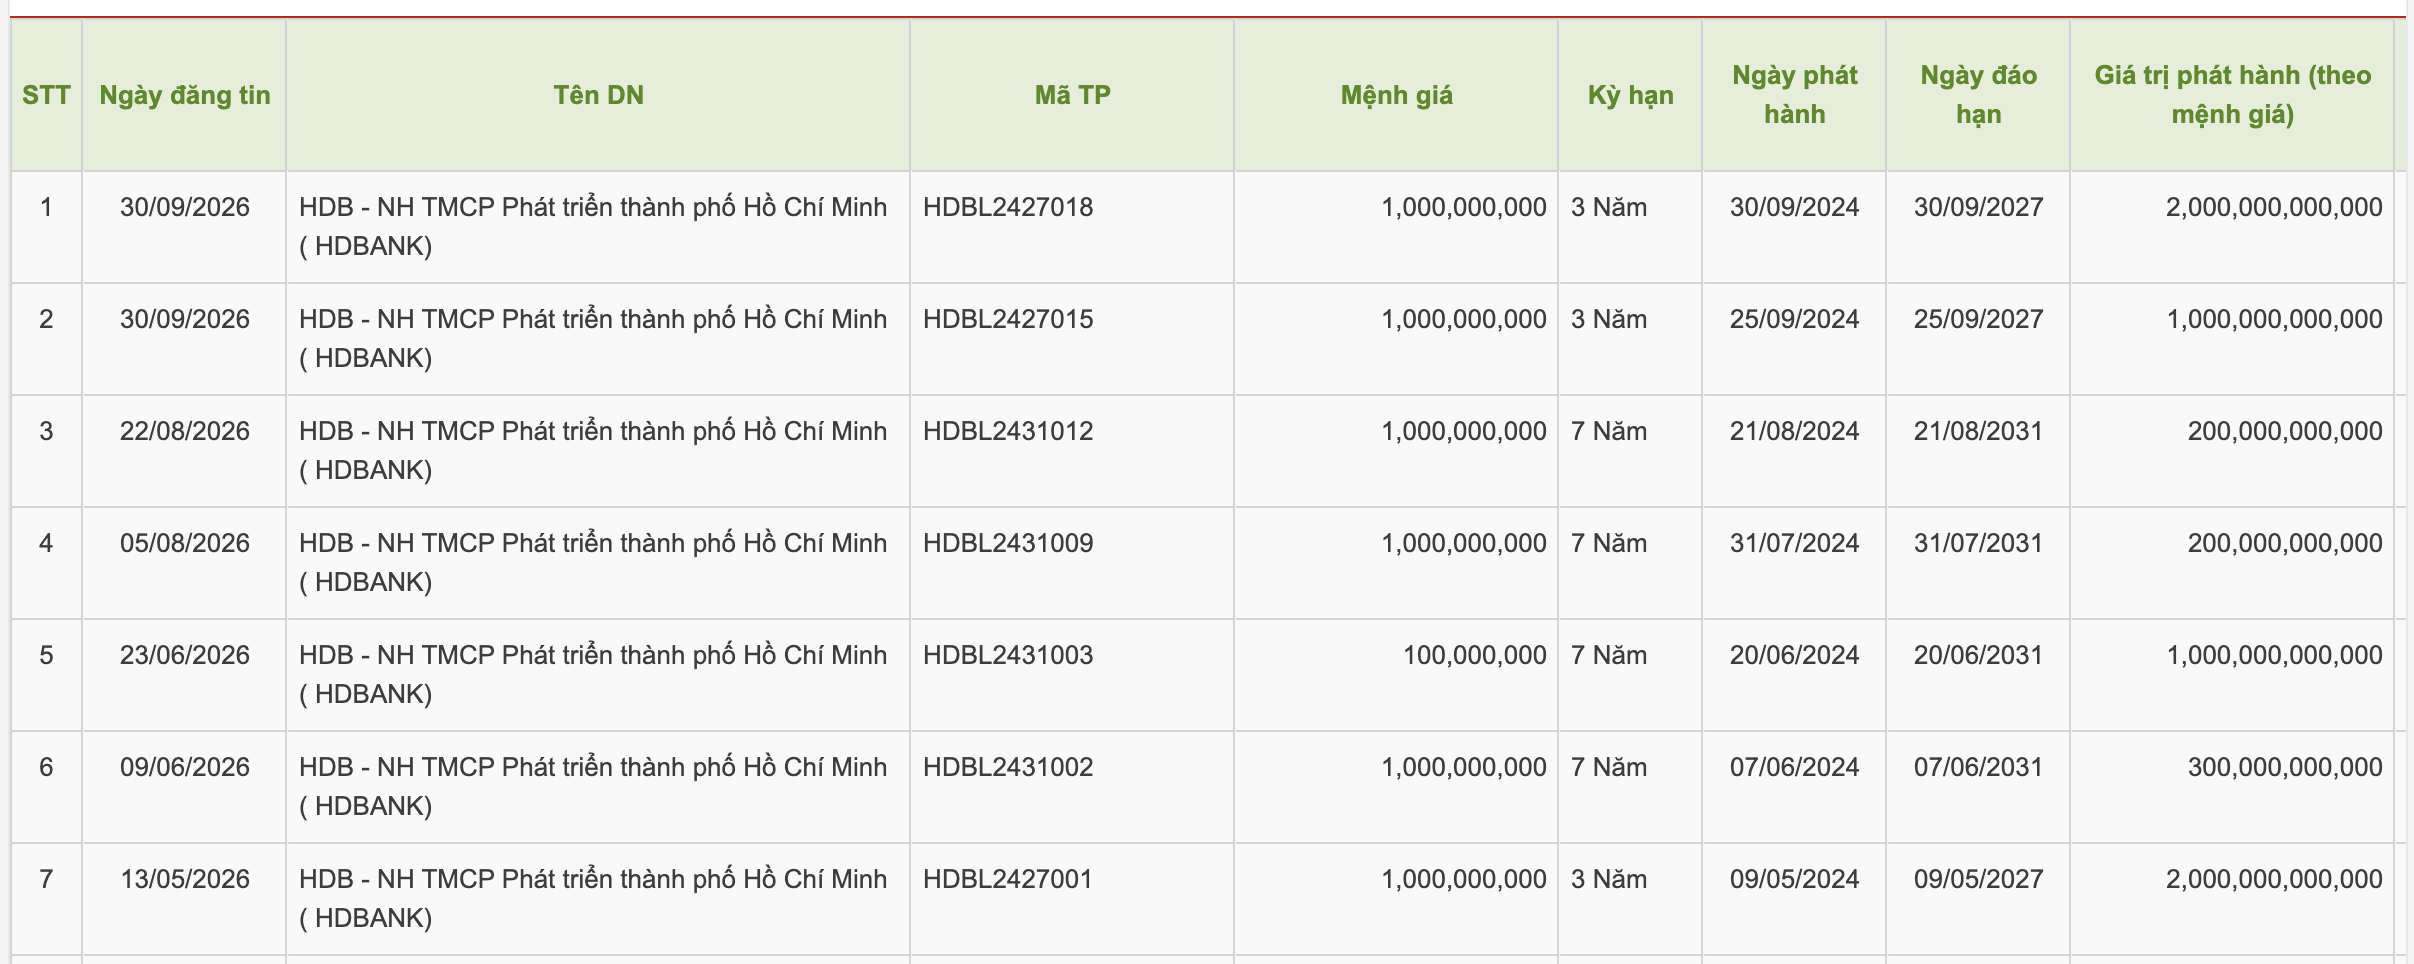The image size is (2414, 964).
Task: Select bond code HDBL2427001
Action: (1008, 879)
